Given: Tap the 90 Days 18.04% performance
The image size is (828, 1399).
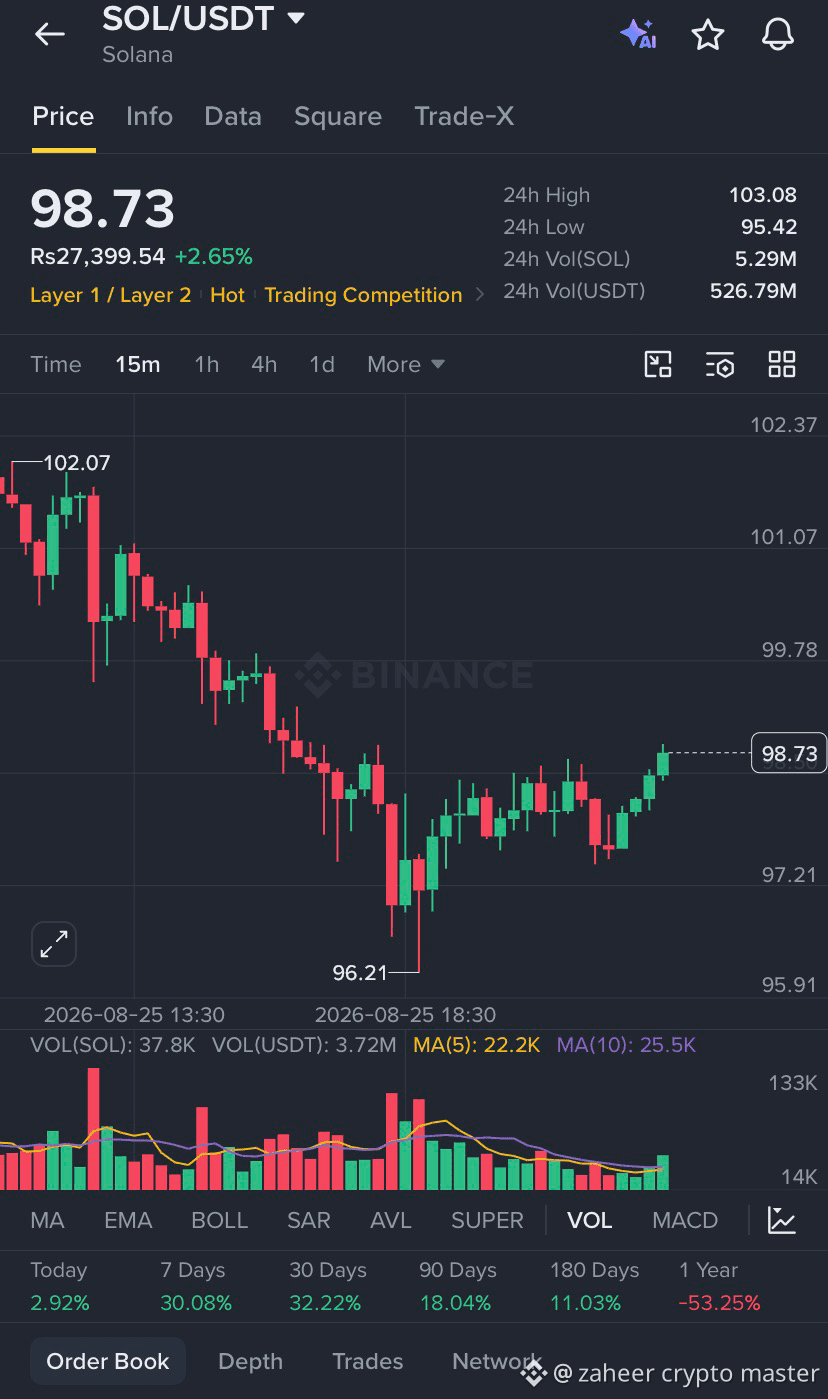Looking at the screenshot, I should click(458, 1286).
